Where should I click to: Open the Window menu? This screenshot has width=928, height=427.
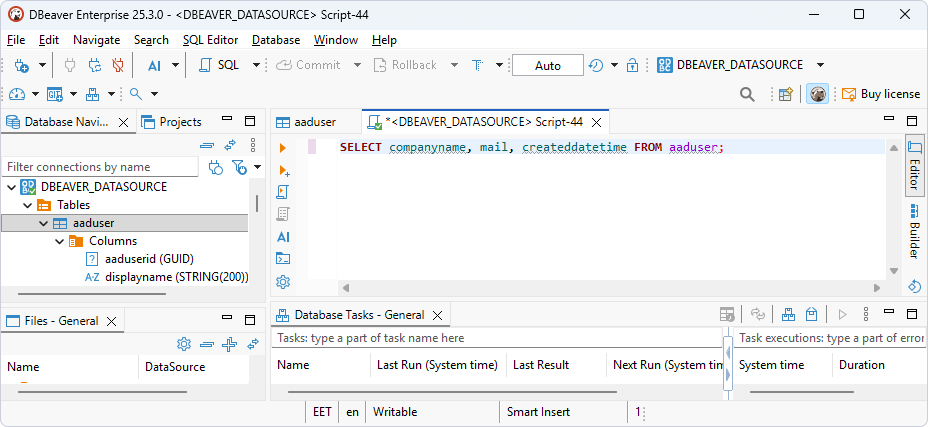336,40
